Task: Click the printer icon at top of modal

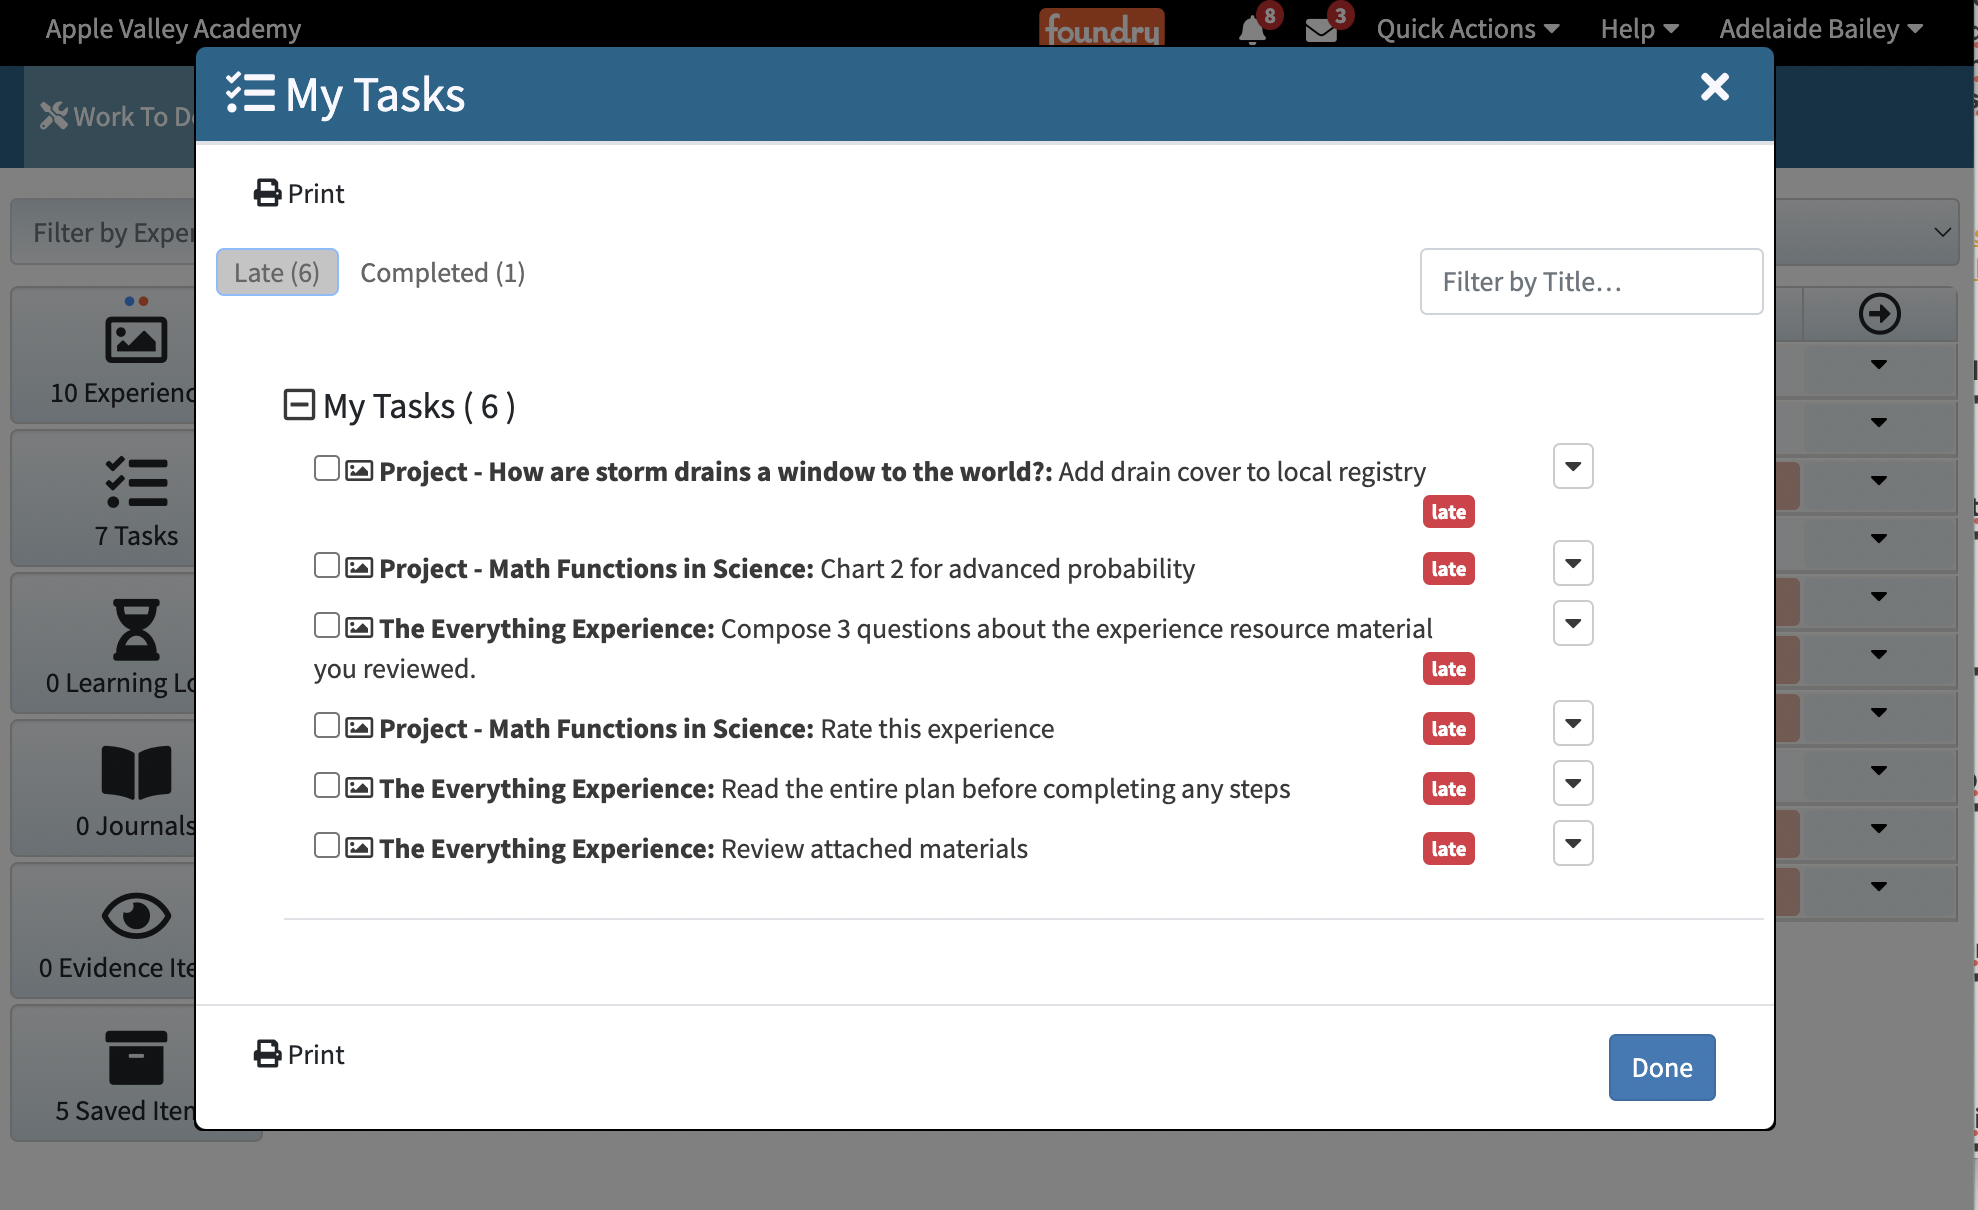Action: (267, 193)
